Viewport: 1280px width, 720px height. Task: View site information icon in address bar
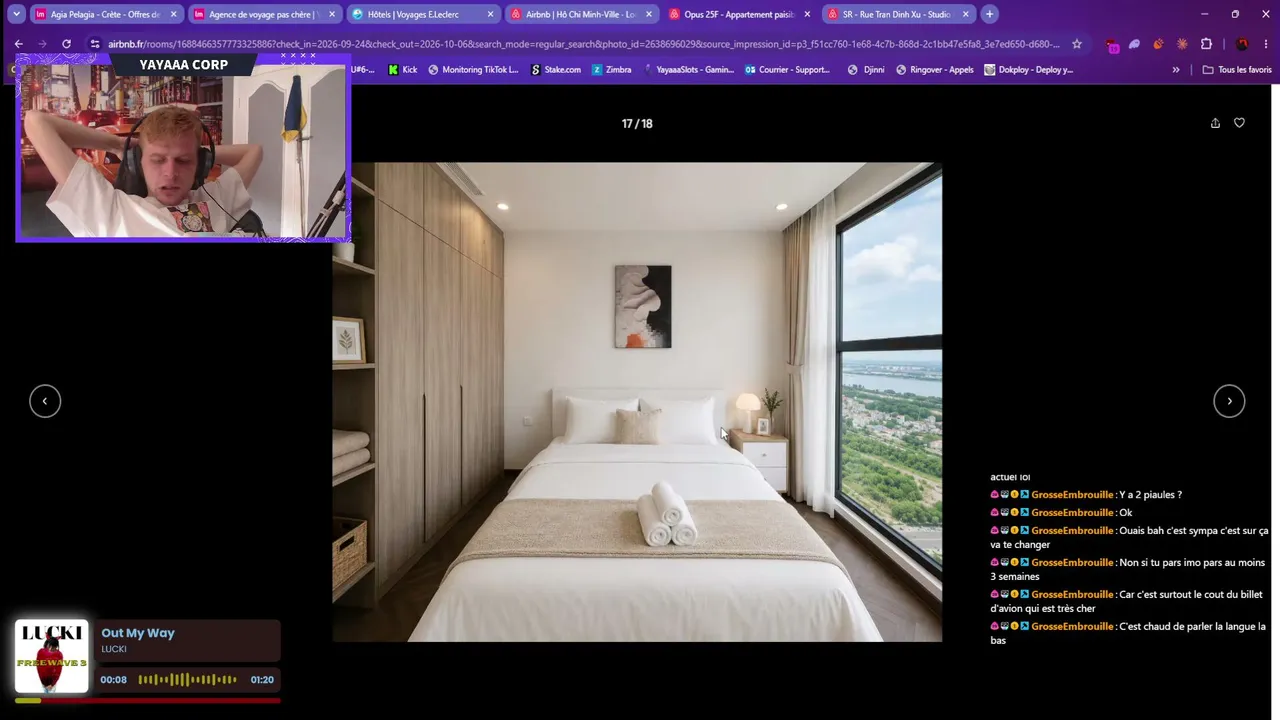[94, 44]
